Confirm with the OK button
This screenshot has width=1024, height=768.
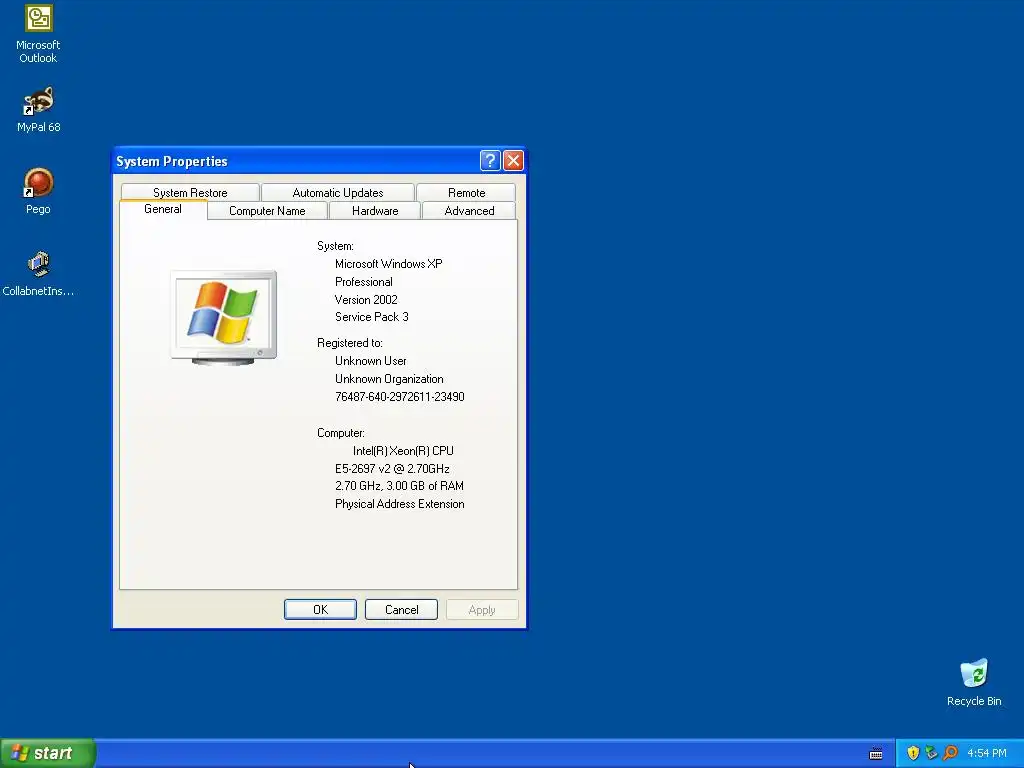click(320, 609)
